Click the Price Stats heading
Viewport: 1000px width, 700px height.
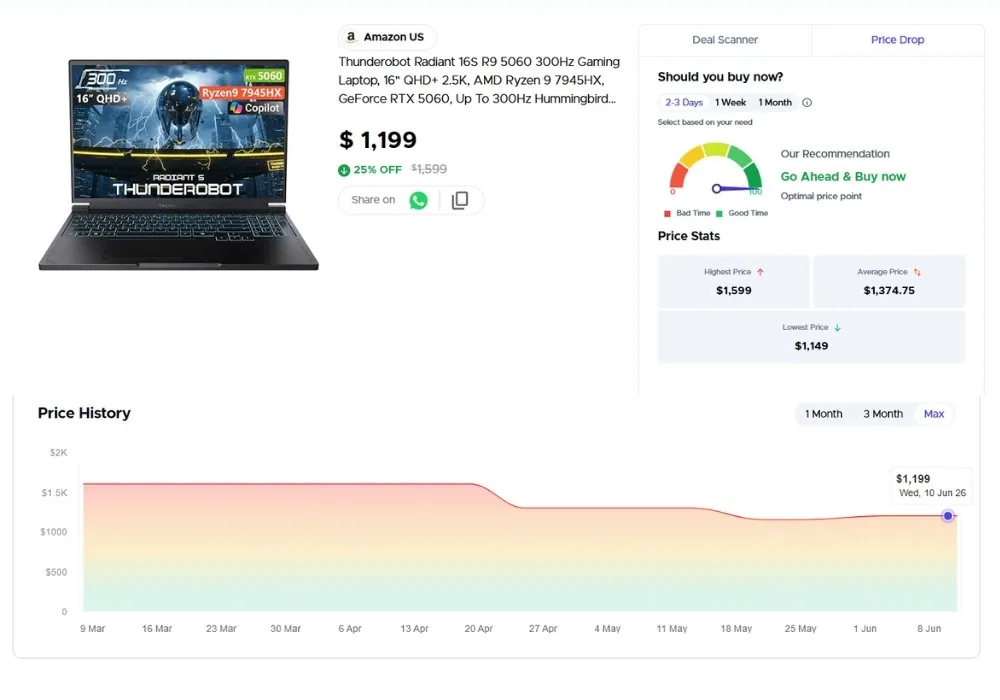tap(689, 236)
